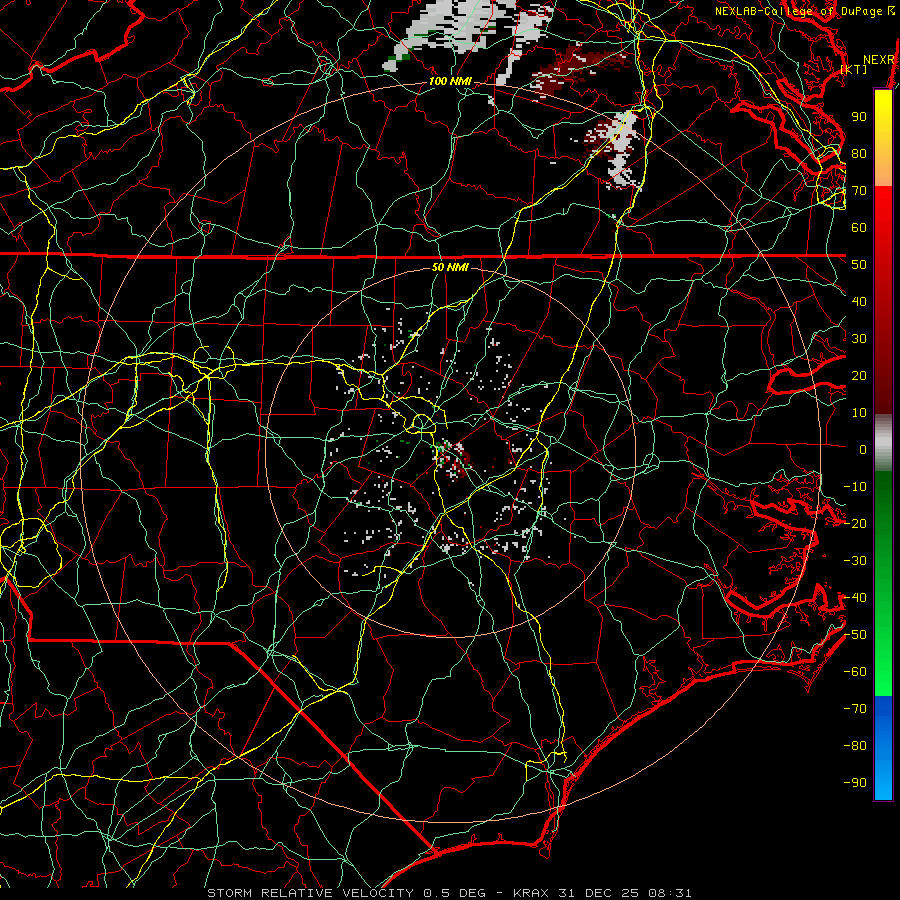Click the NEXR label at the right edge

click(x=879, y=60)
